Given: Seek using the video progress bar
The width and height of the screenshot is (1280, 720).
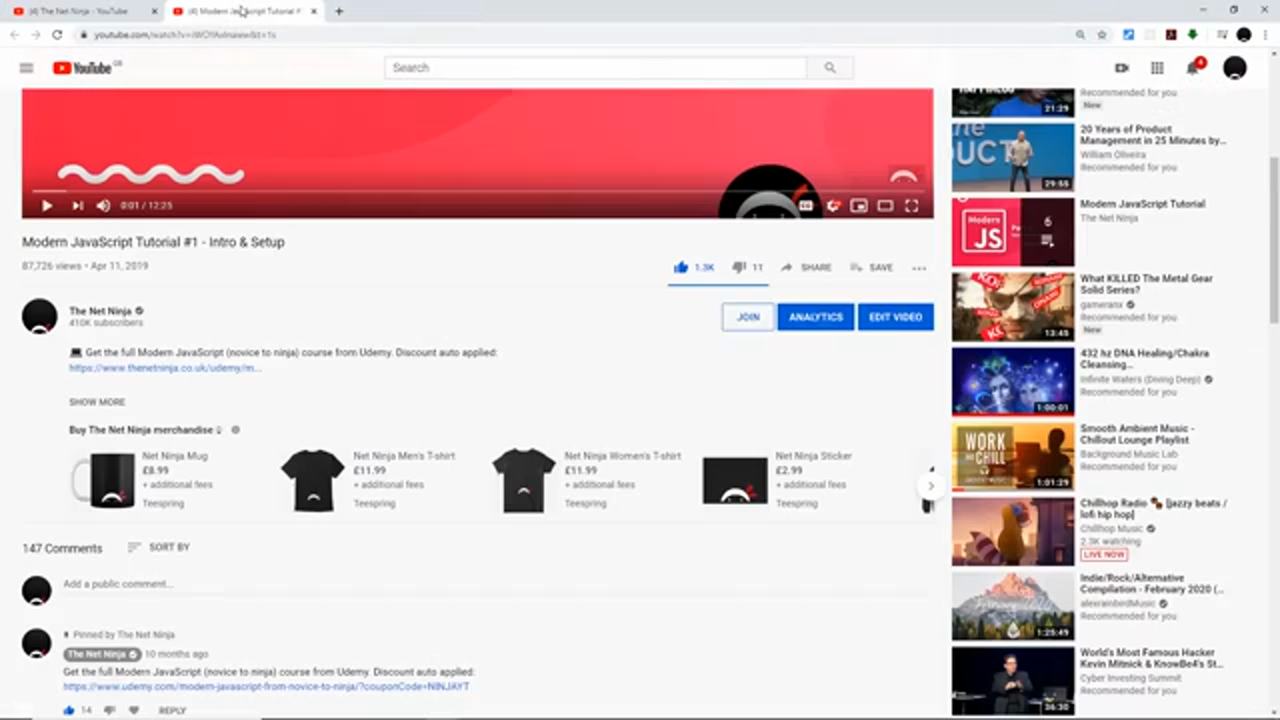Looking at the screenshot, I should [x=477, y=191].
